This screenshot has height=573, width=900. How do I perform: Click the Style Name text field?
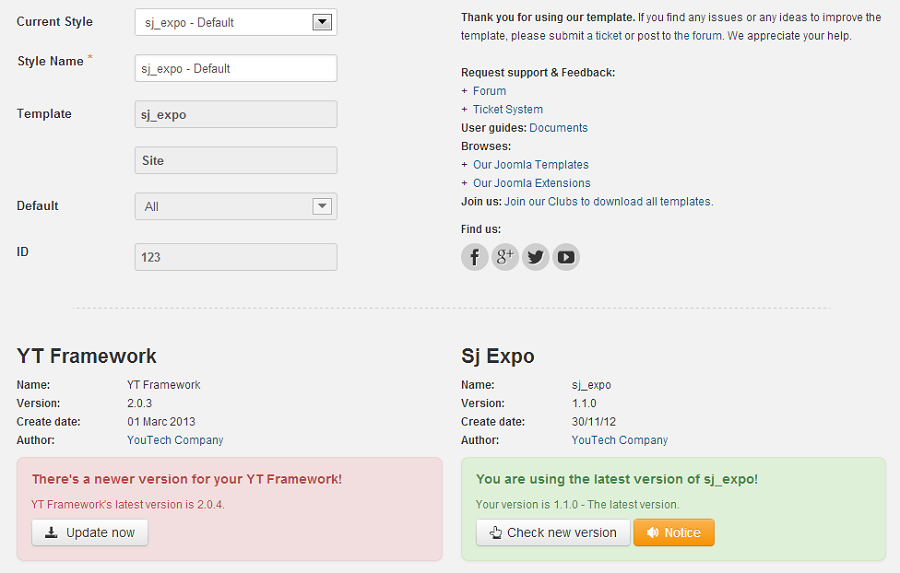point(236,68)
